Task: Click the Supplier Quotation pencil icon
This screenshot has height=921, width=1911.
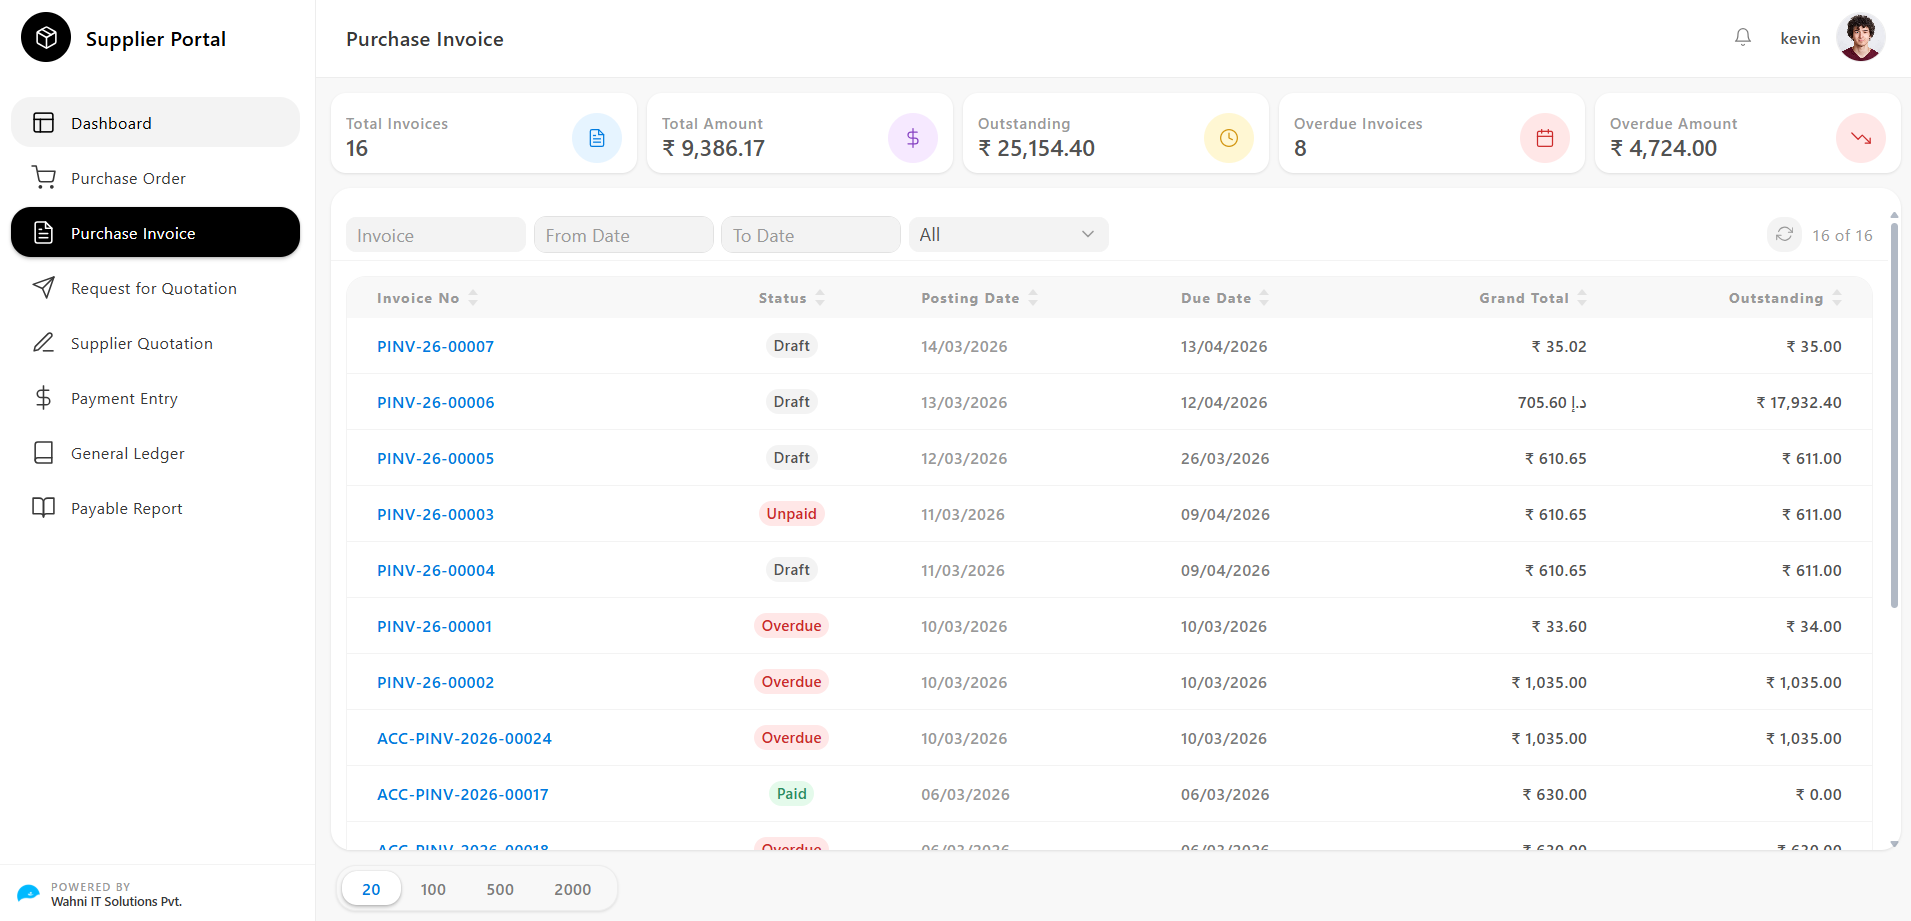Action: (44, 343)
